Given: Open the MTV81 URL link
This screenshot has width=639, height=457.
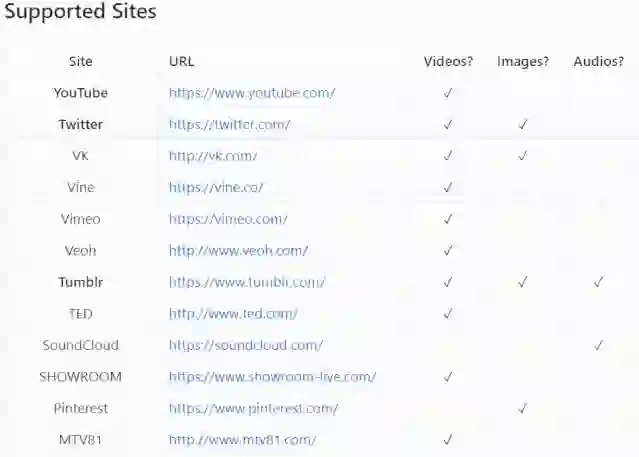Looking at the screenshot, I should (243, 439).
